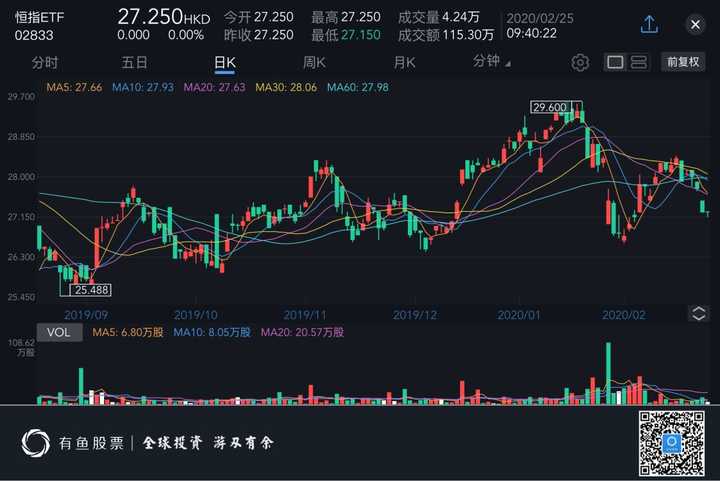Select the 月K tab
The height and width of the screenshot is (481, 720).
[404, 62]
